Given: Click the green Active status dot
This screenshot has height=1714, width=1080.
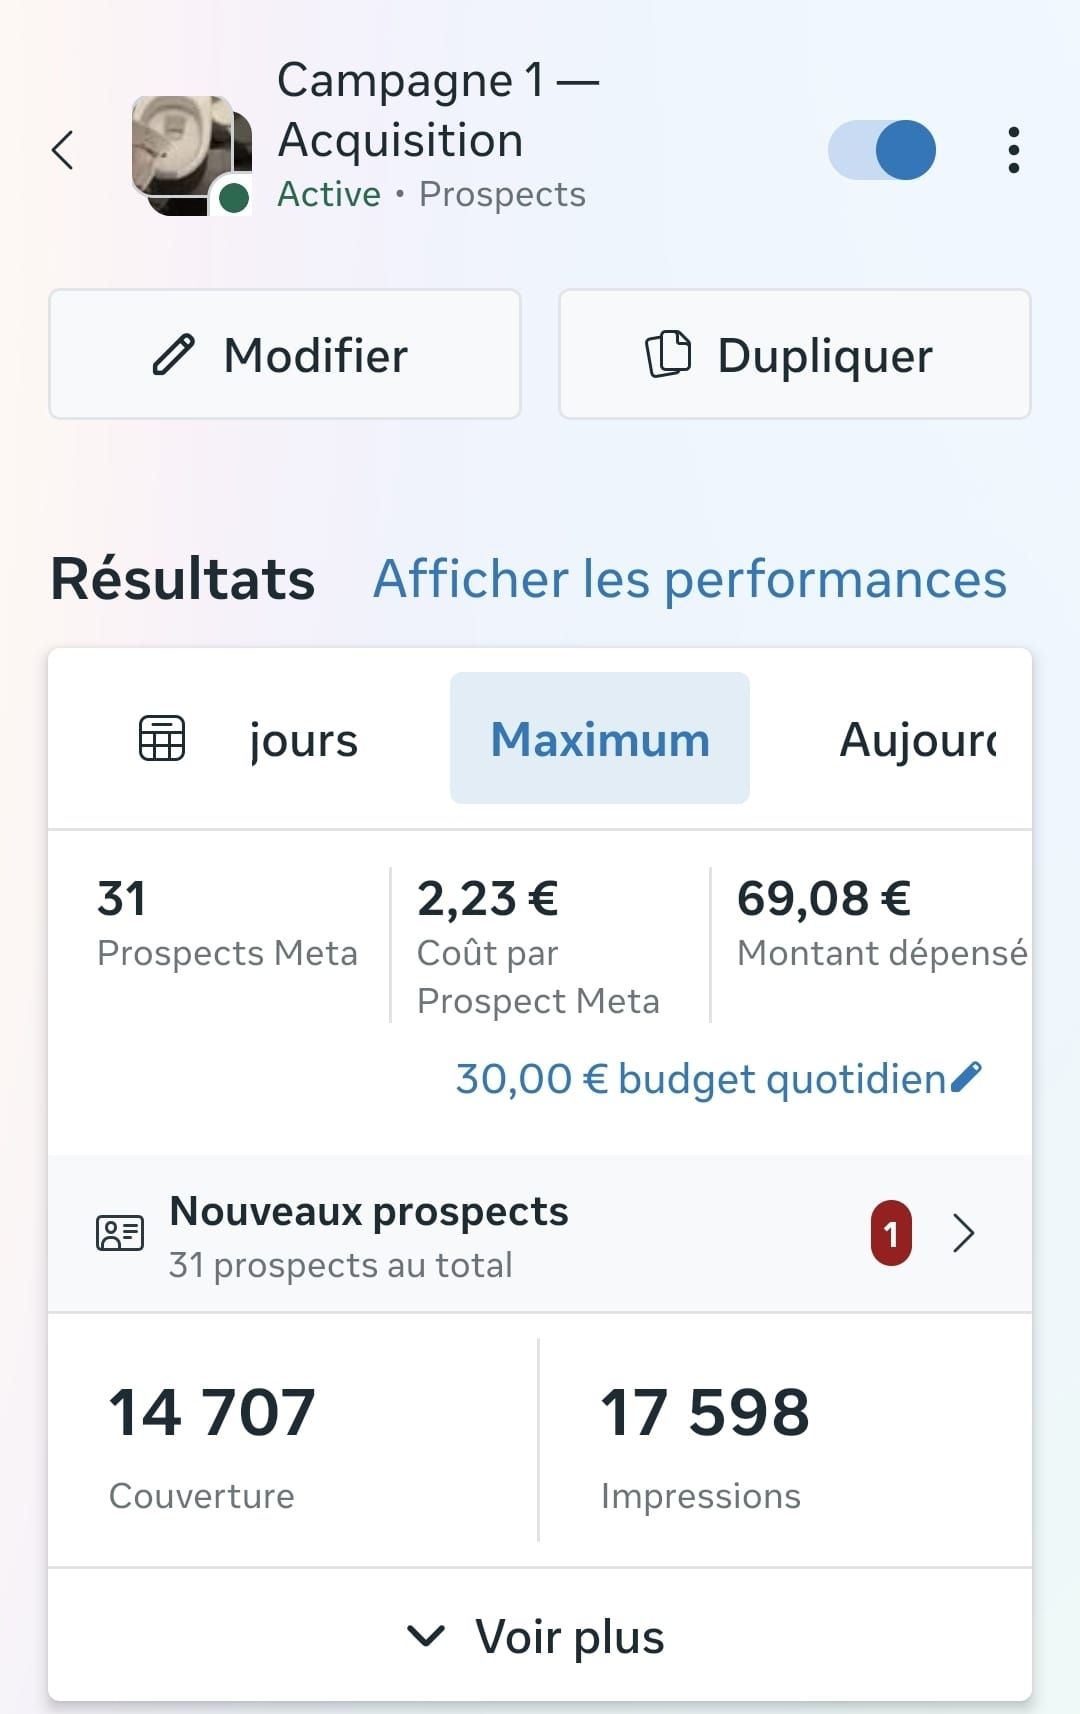Looking at the screenshot, I should (x=233, y=198).
